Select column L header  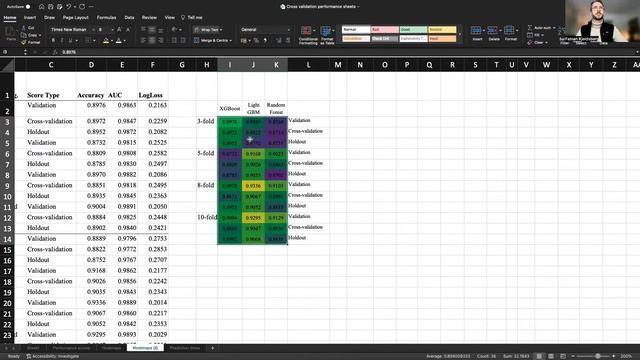[x=308, y=65]
